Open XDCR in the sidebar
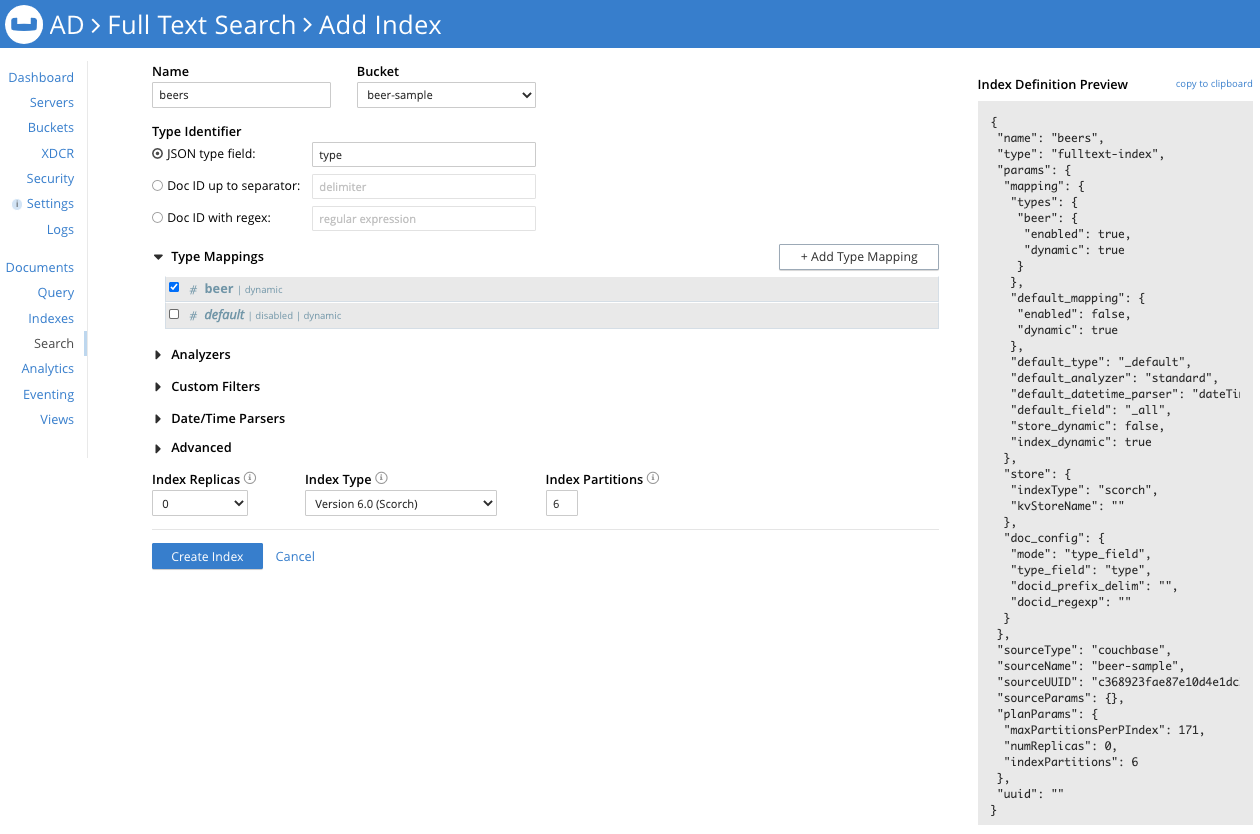The width and height of the screenshot is (1260, 834). tap(58, 153)
